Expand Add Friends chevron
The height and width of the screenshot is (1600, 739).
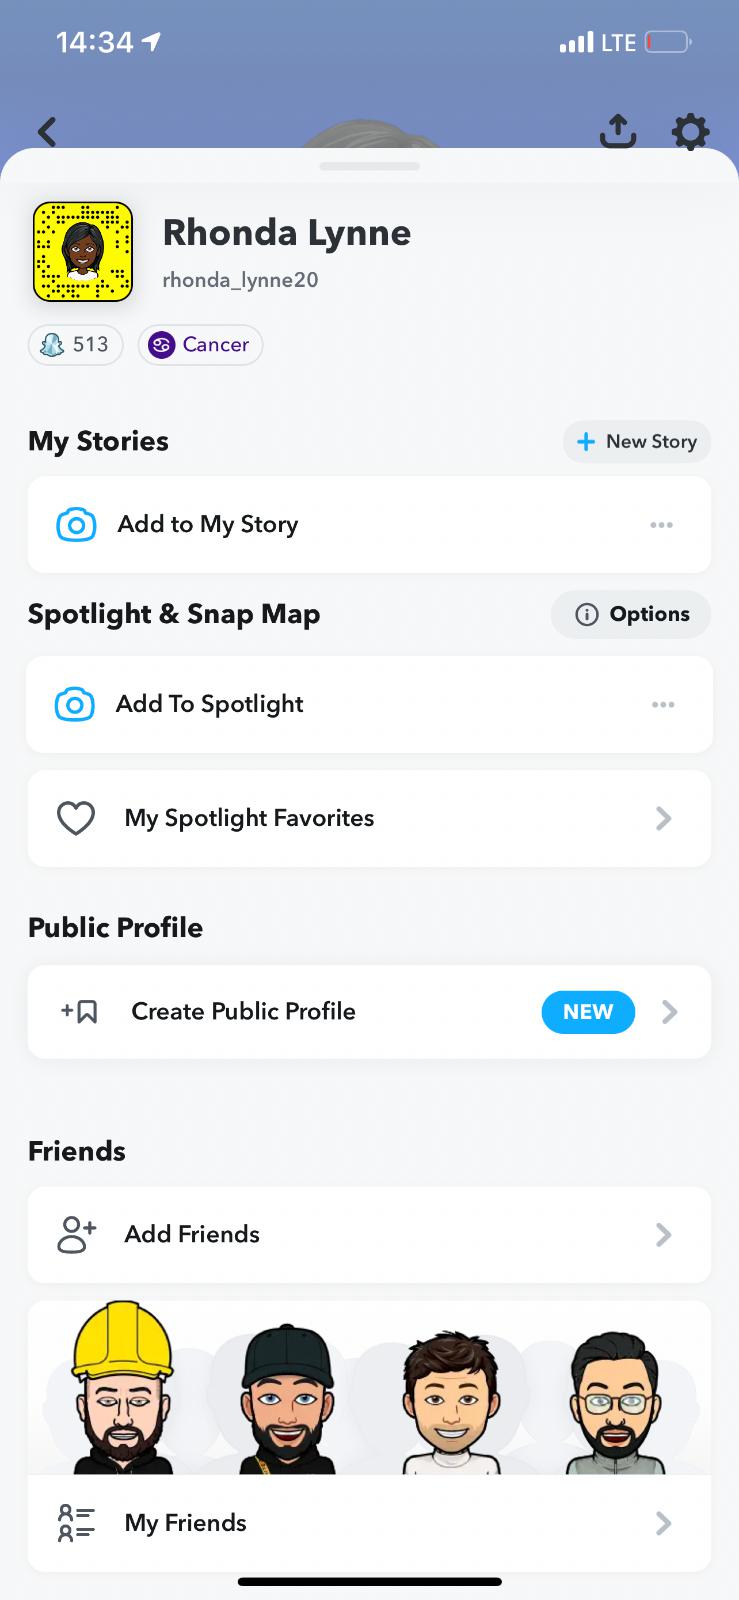[663, 1235]
